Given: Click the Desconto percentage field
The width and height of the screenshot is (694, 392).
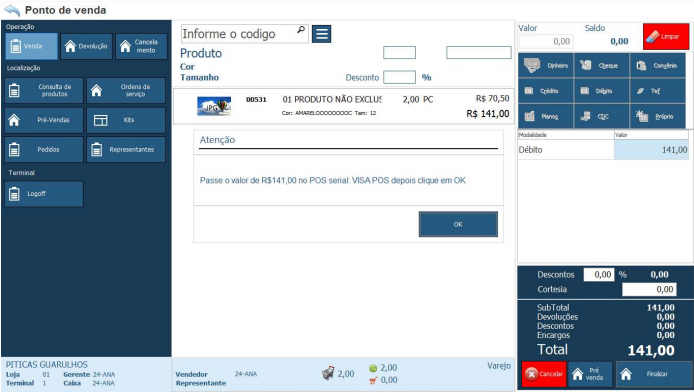Looking at the screenshot, I should (x=399, y=77).
